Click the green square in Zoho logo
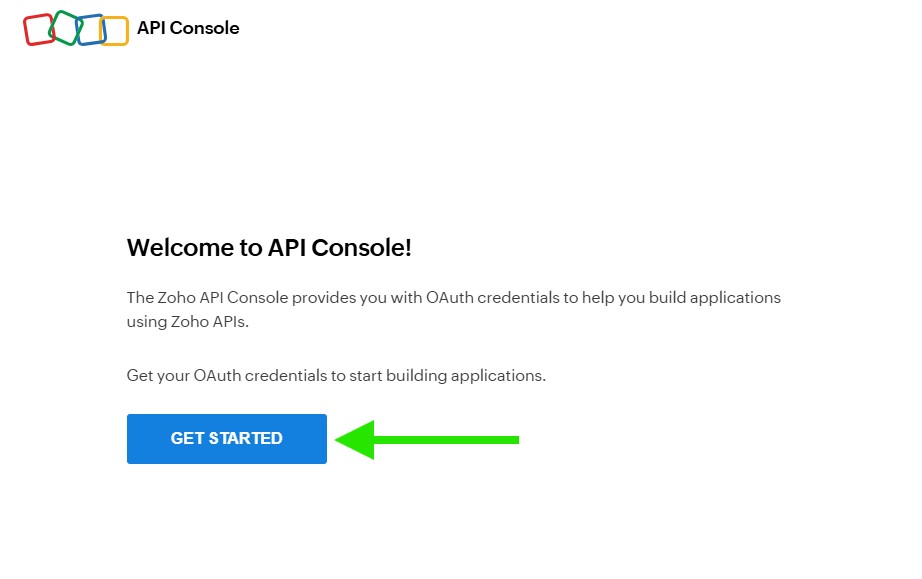Image resolution: width=922 pixels, height=579 pixels. (64, 27)
